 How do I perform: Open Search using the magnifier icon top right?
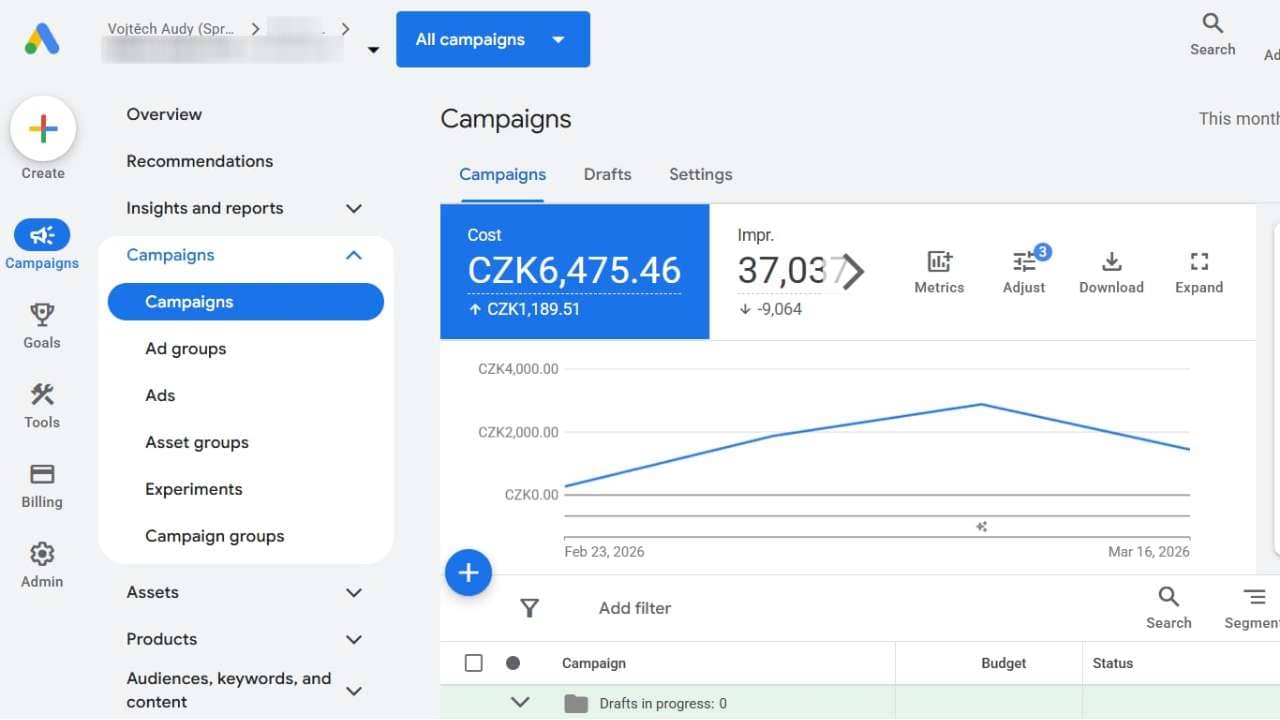pos(1211,24)
